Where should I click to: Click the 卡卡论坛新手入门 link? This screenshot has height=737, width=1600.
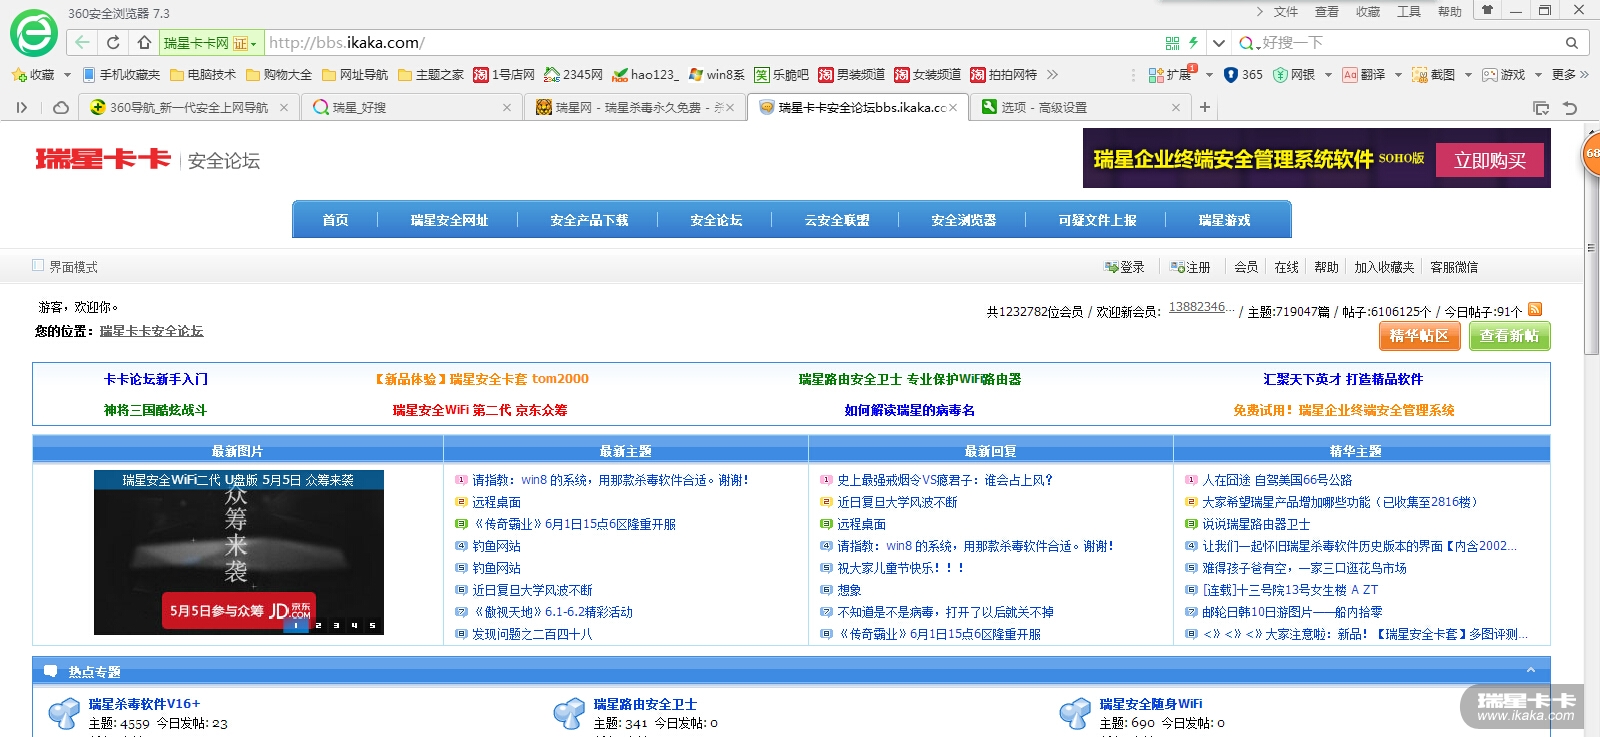[156, 379]
